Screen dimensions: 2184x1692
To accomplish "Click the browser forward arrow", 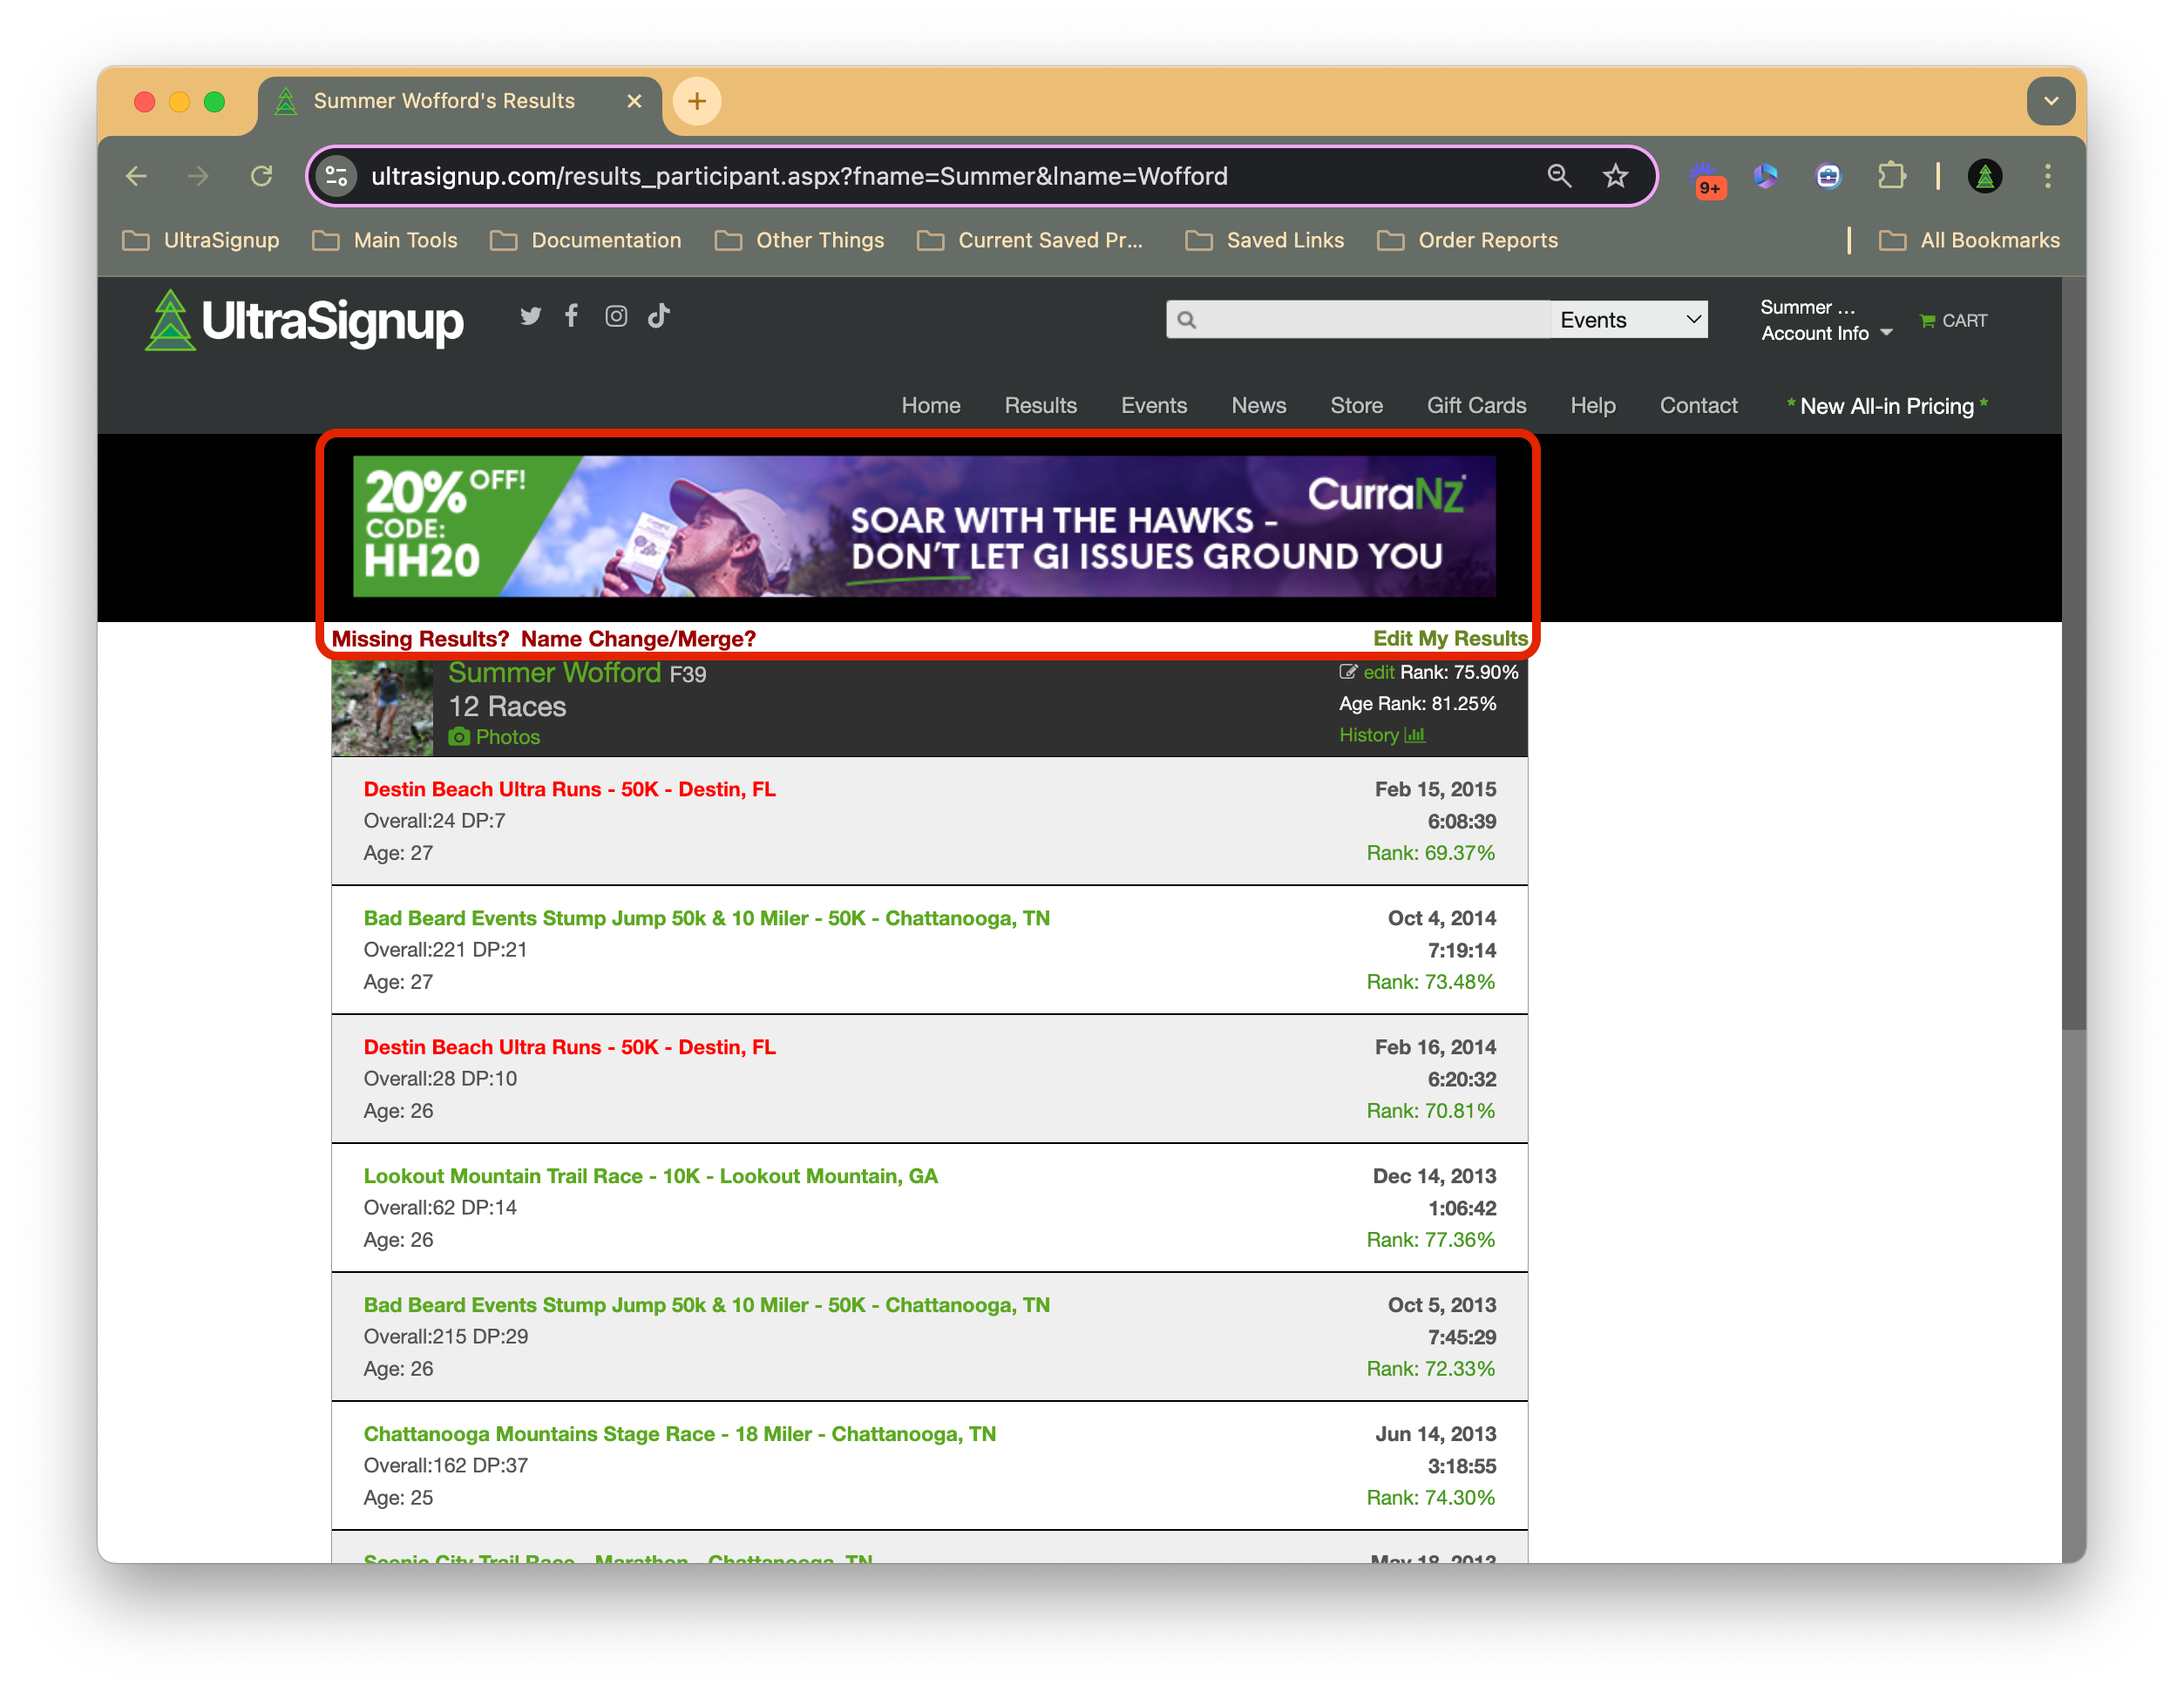I will (x=198, y=176).
